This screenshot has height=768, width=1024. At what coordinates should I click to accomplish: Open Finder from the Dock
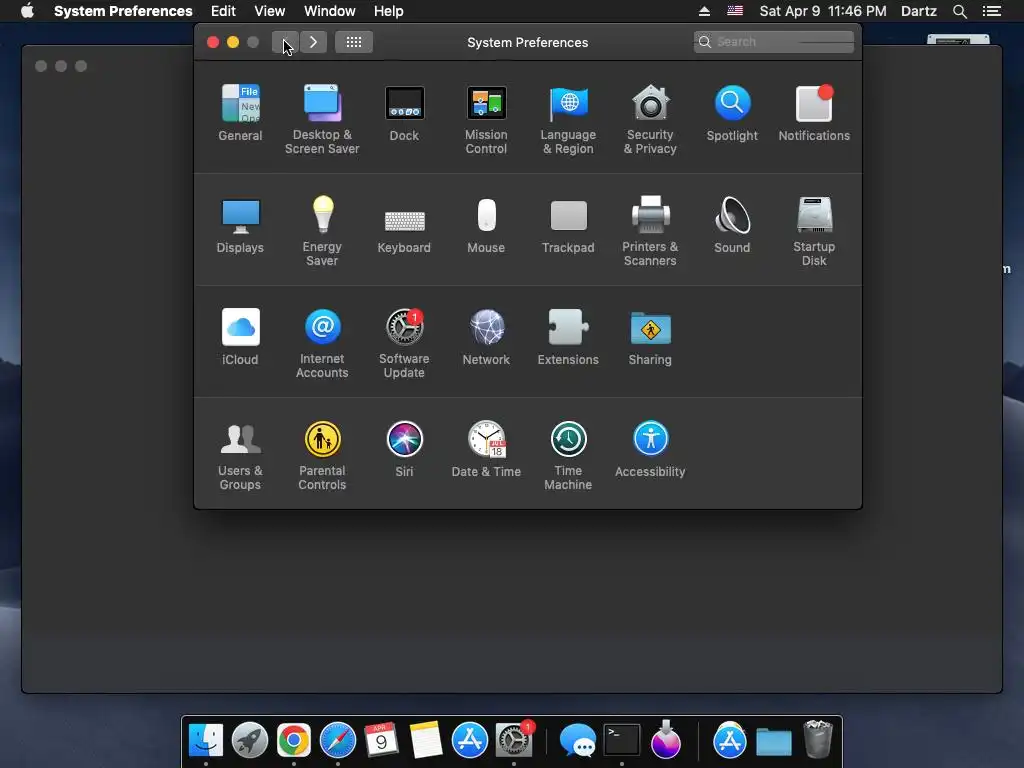click(206, 740)
